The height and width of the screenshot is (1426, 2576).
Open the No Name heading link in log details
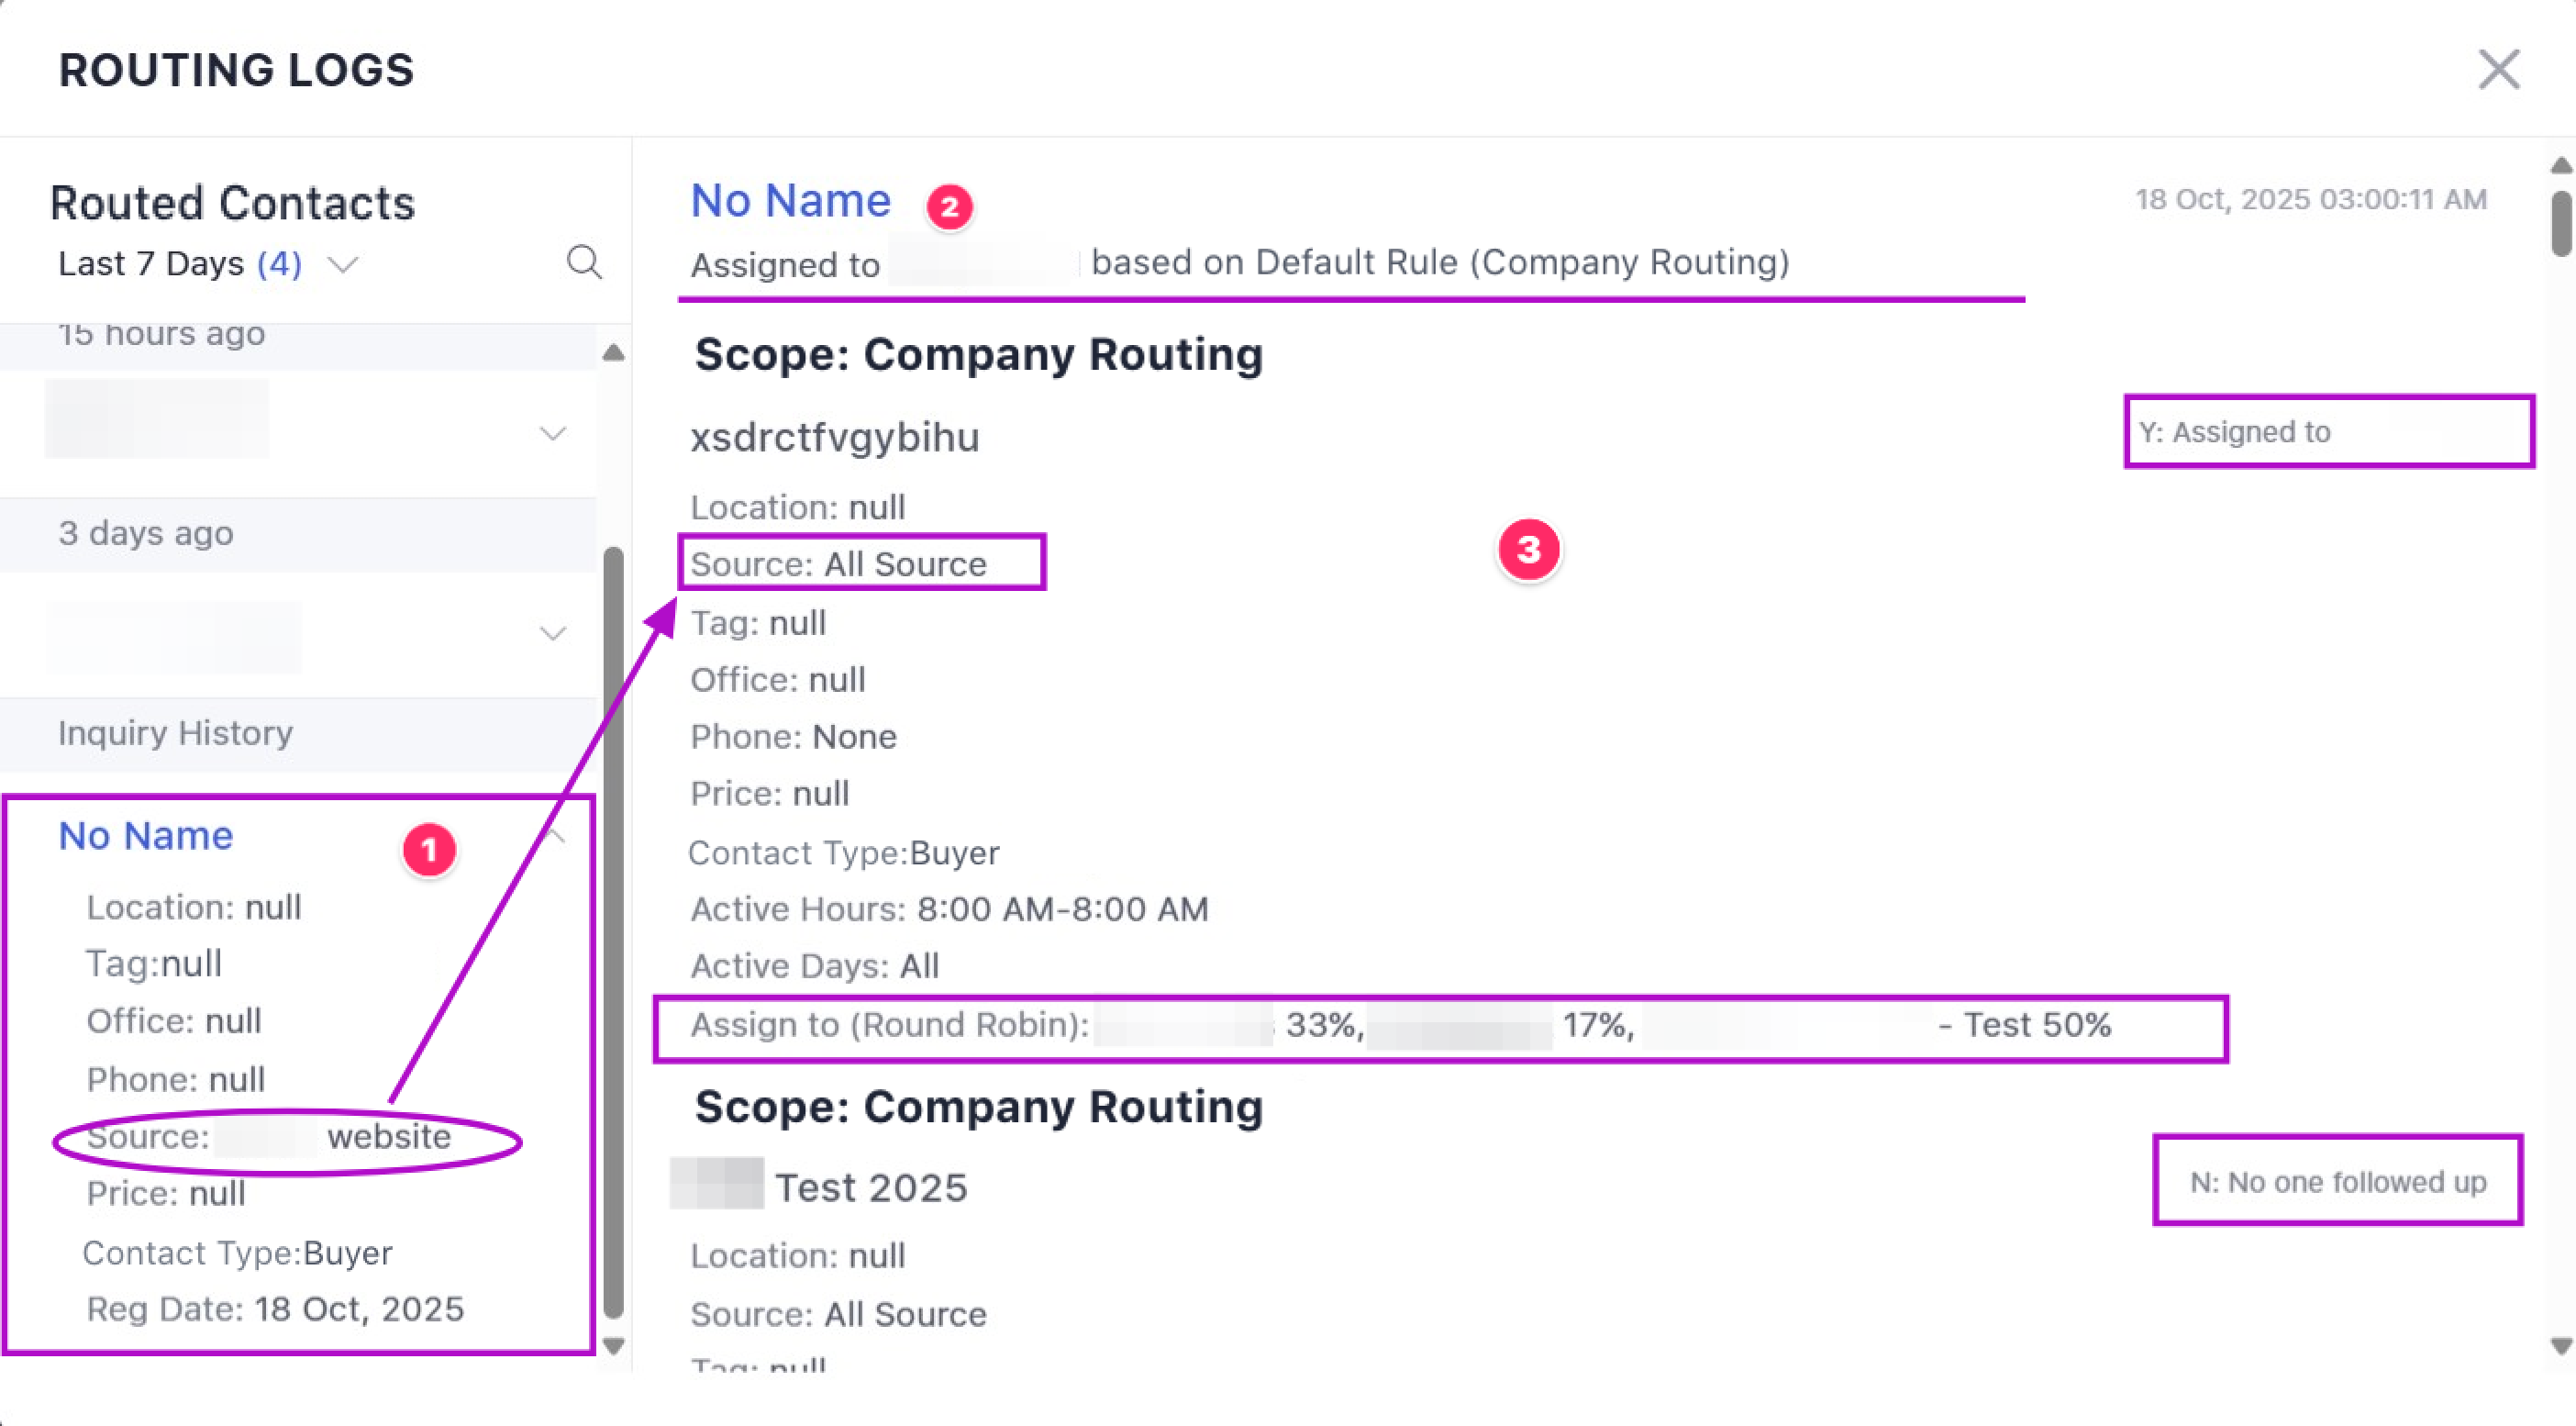[x=790, y=201]
